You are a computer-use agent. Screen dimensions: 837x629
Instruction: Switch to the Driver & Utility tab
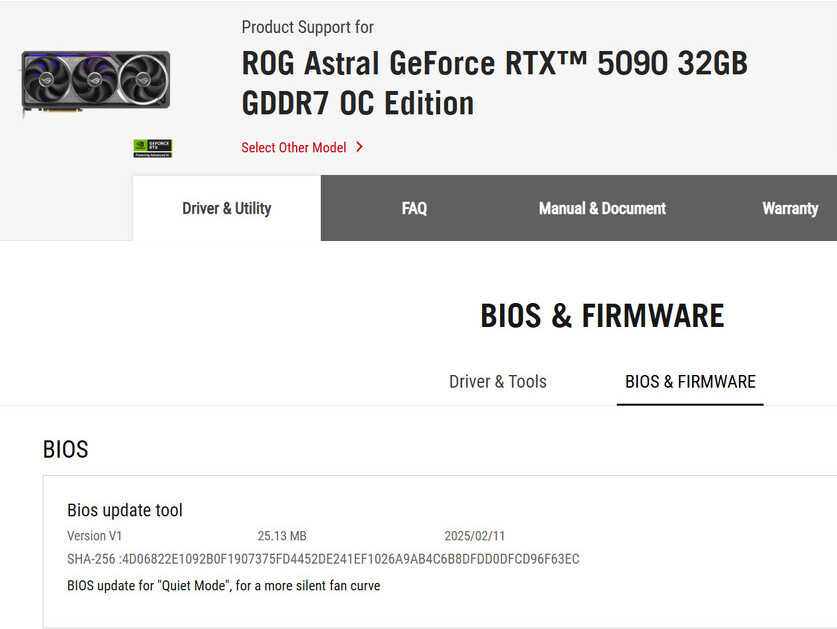(x=227, y=208)
